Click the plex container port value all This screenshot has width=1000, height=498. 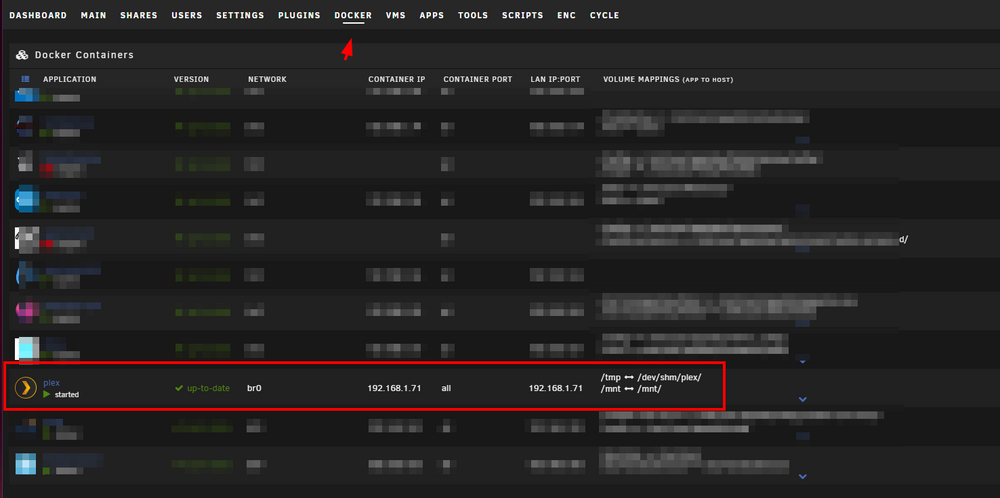(x=446, y=388)
